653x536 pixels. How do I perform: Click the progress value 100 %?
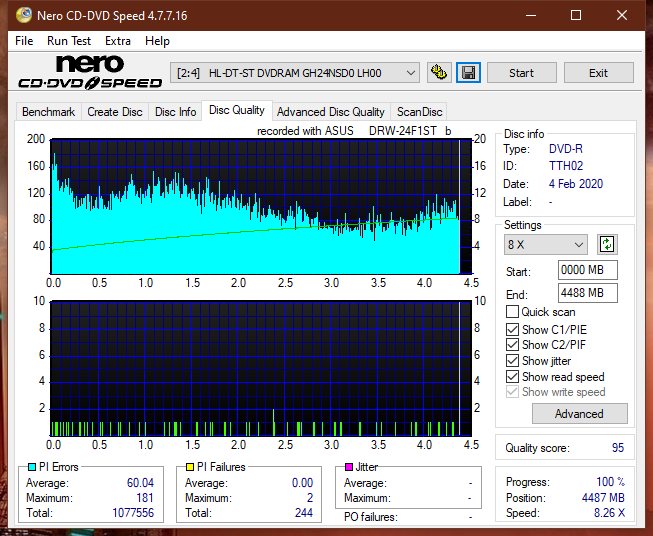[x=610, y=482]
